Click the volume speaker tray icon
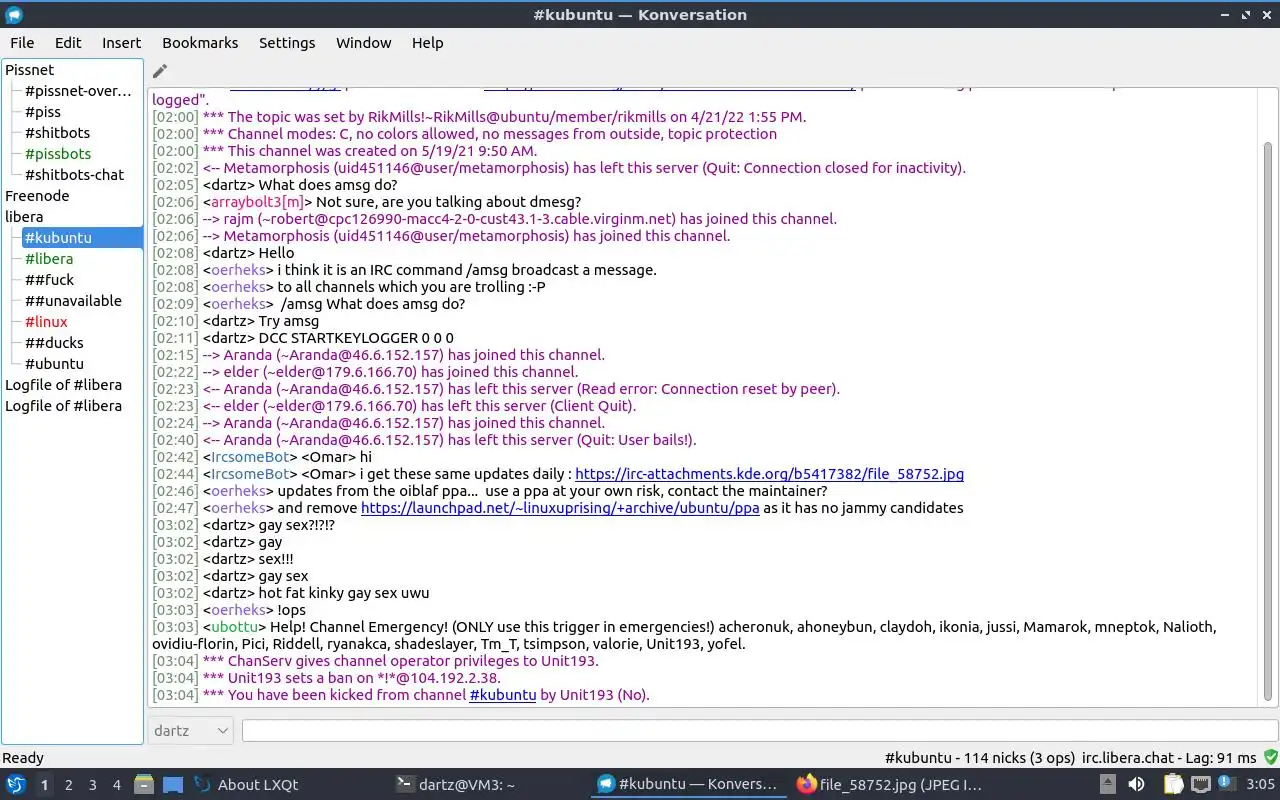 tap(1136, 785)
